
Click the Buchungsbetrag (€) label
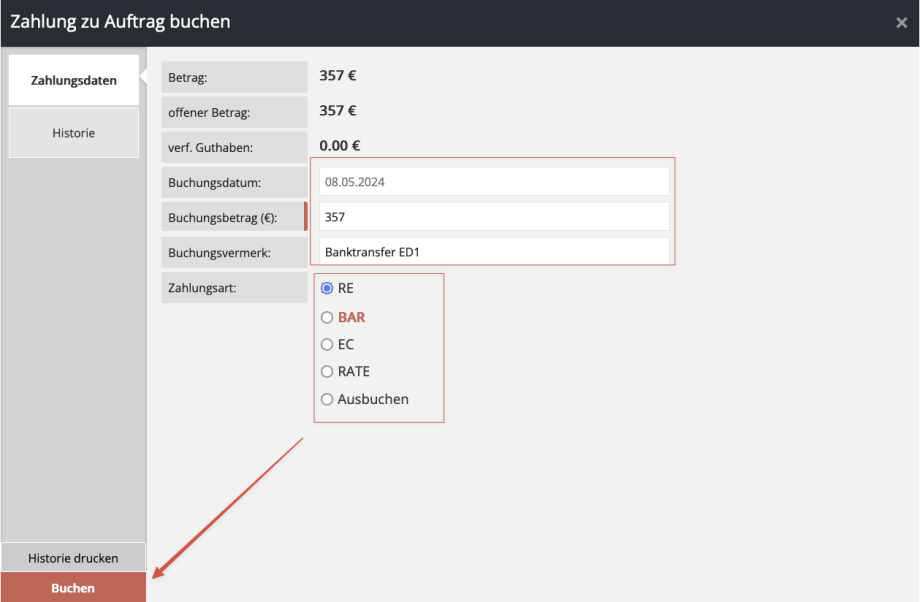tap(234, 217)
